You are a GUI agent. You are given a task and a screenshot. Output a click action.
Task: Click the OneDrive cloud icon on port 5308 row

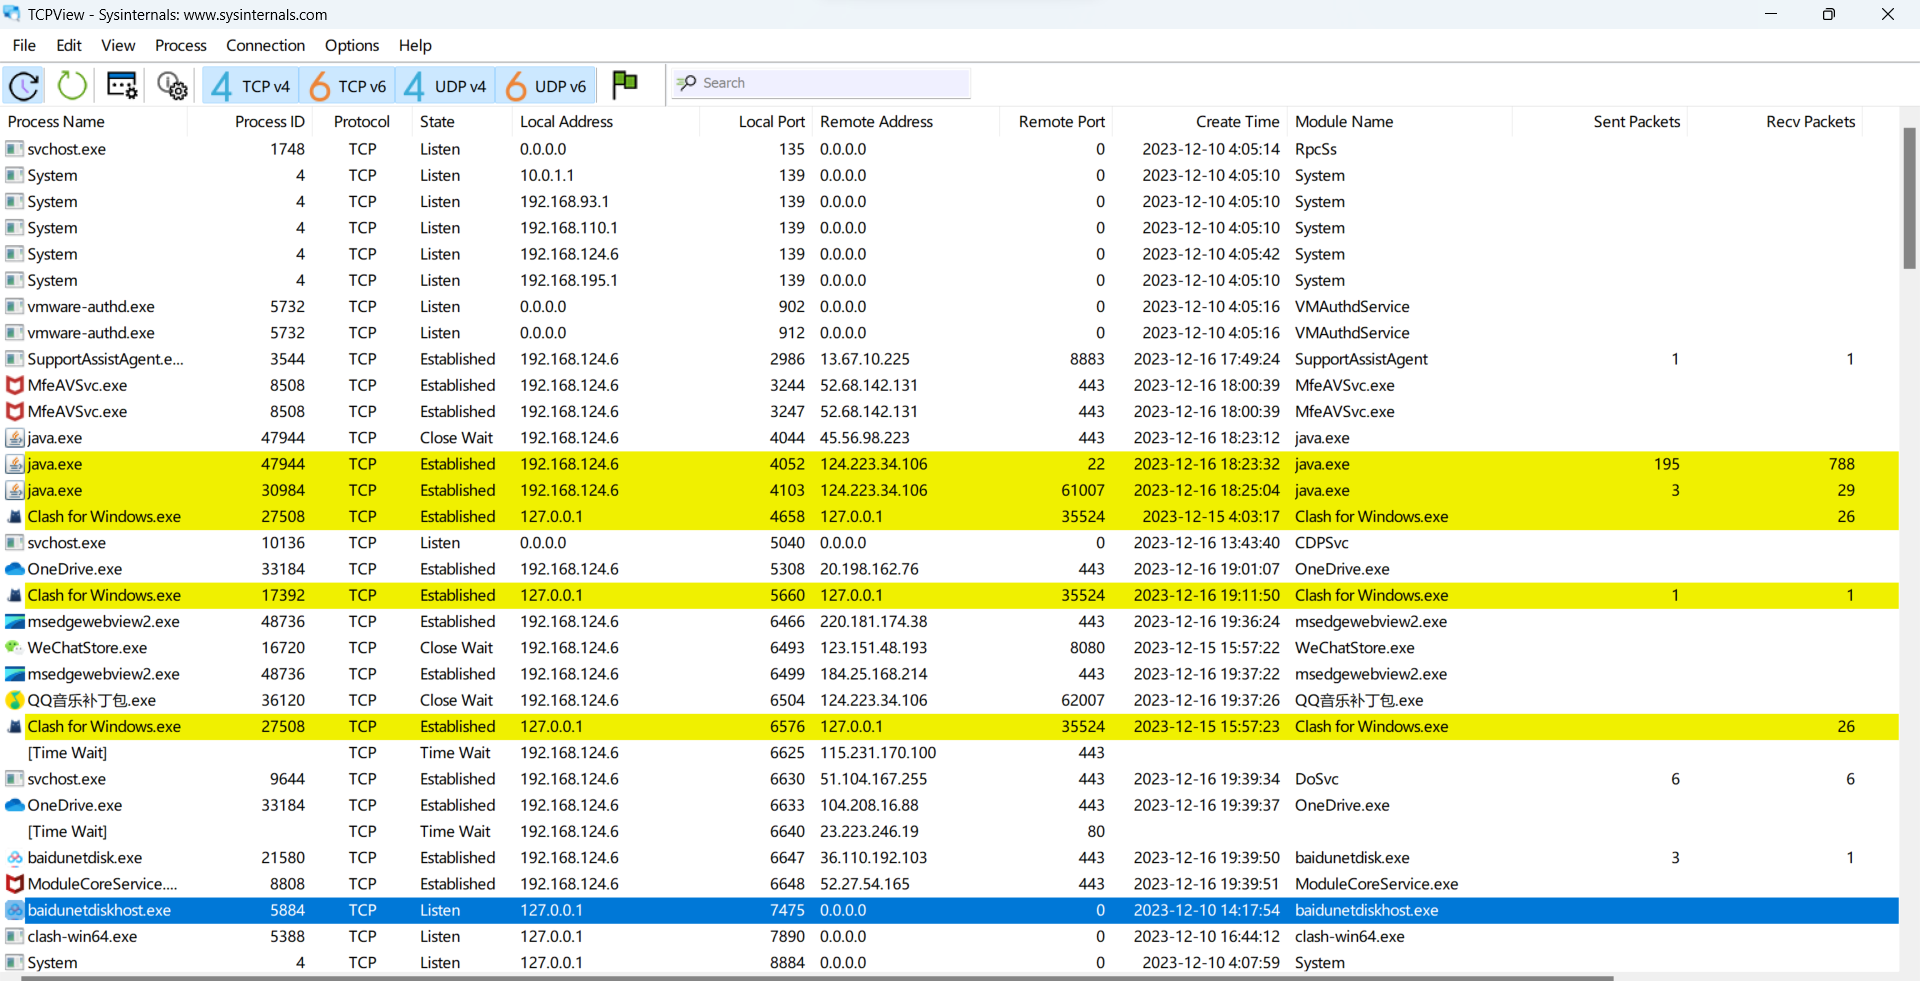click(14, 569)
